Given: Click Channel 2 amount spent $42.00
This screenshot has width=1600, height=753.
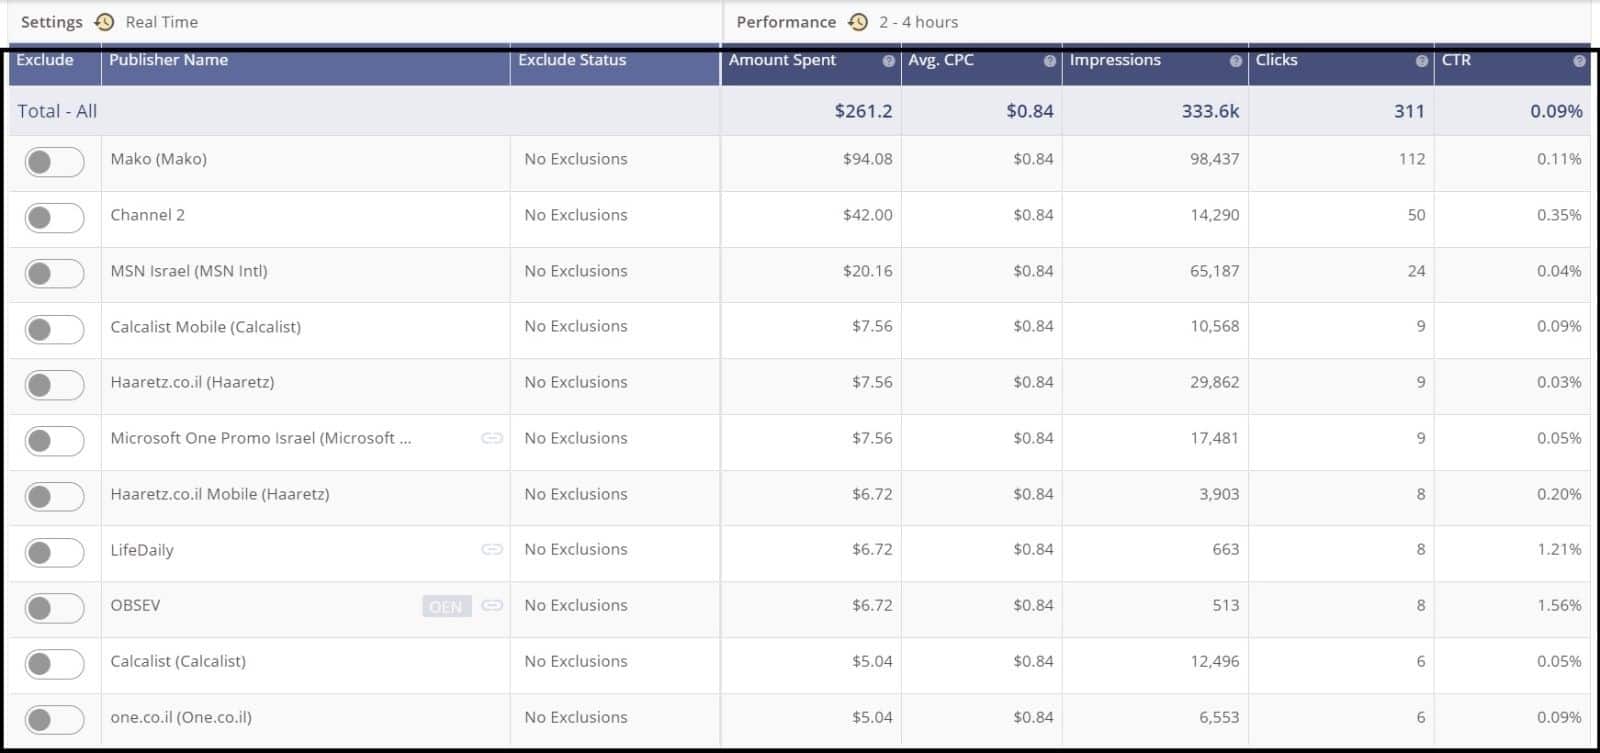Looking at the screenshot, I should (x=868, y=215).
